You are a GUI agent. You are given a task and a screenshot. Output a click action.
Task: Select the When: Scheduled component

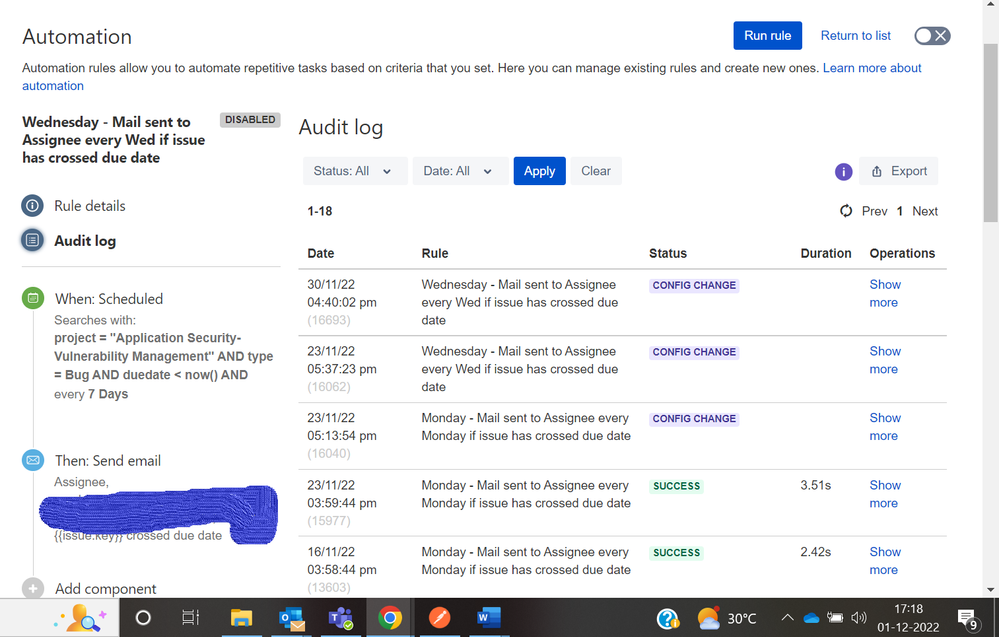tap(109, 299)
